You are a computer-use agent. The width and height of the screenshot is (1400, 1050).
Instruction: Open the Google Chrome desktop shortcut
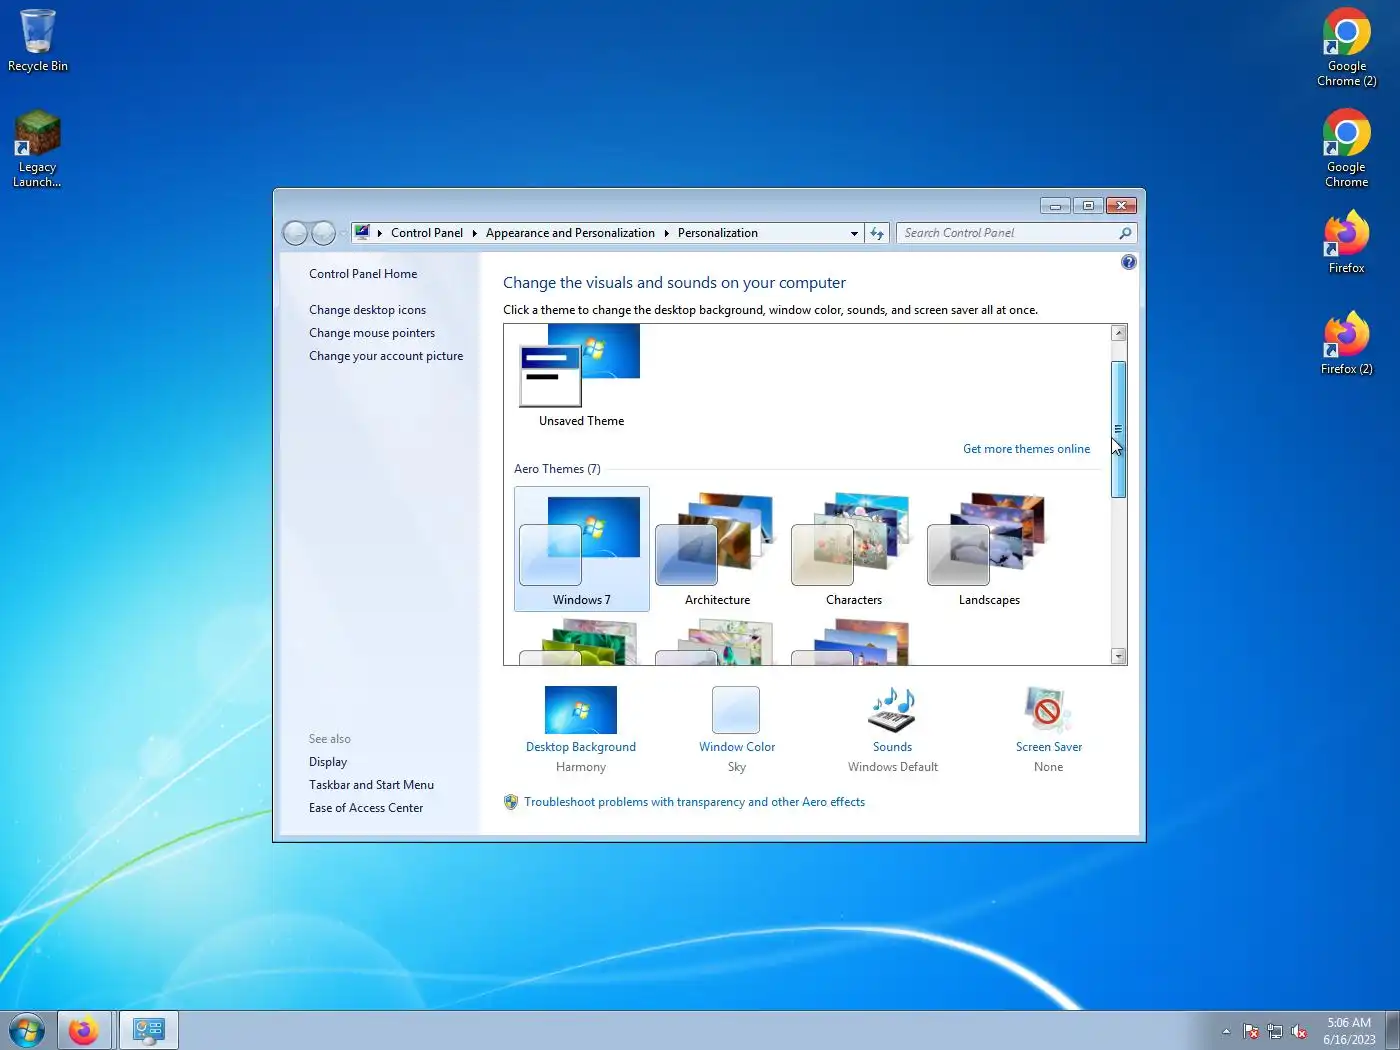pyautogui.click(x=1346, y=148)
